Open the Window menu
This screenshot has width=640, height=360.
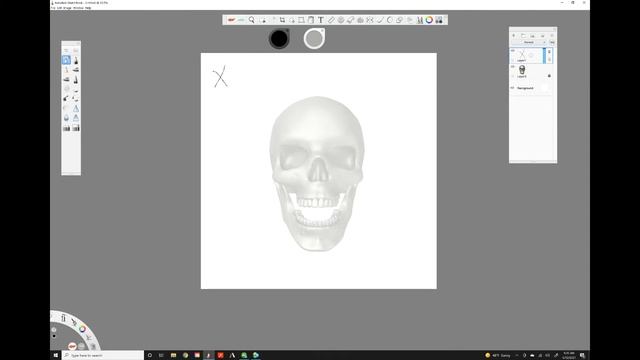[x=78, y=8]
